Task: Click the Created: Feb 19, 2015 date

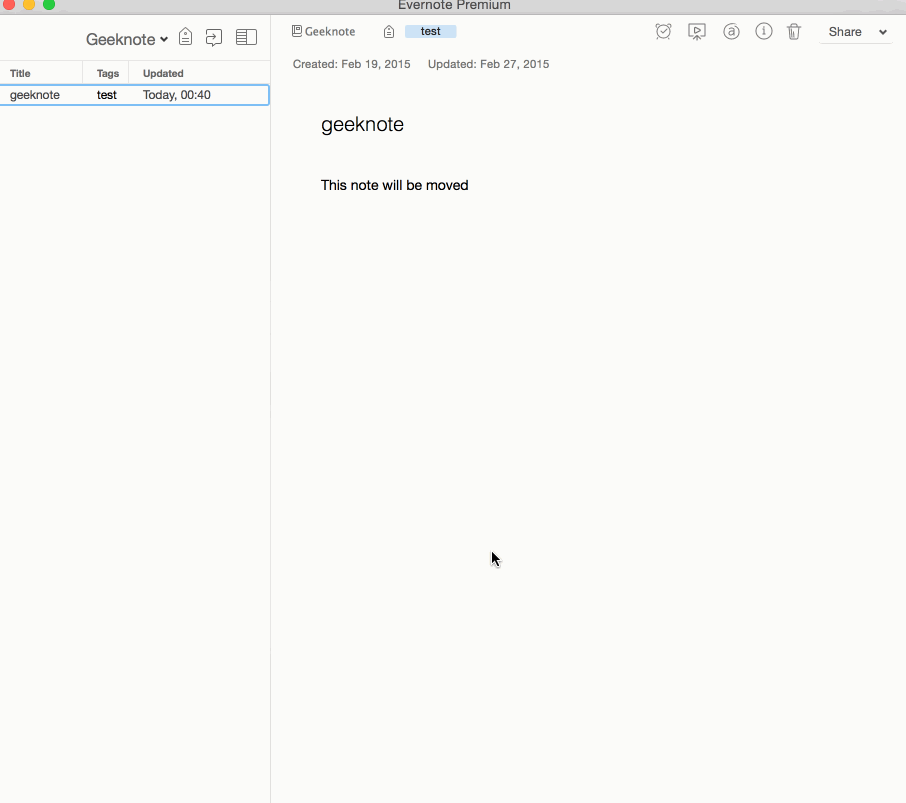Action: click(351, 64)
